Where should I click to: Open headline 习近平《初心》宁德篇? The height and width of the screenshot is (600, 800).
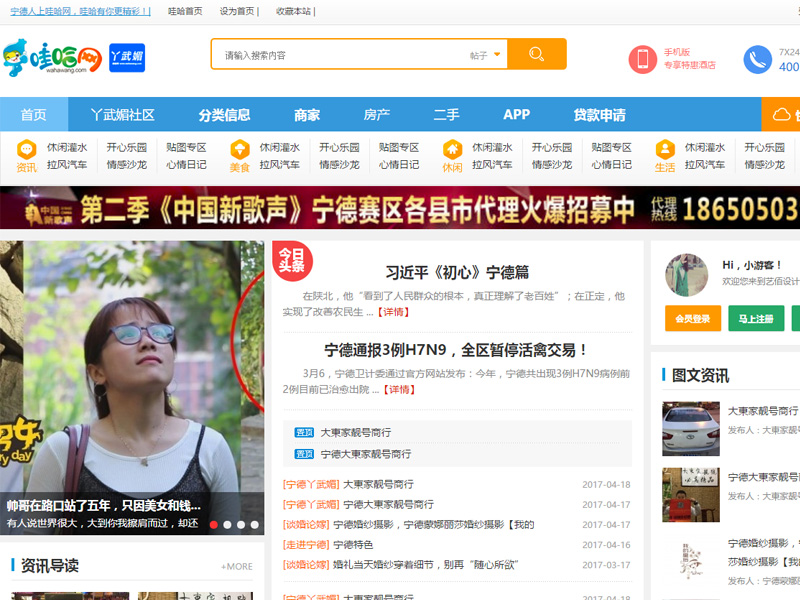tap(457, 272)
